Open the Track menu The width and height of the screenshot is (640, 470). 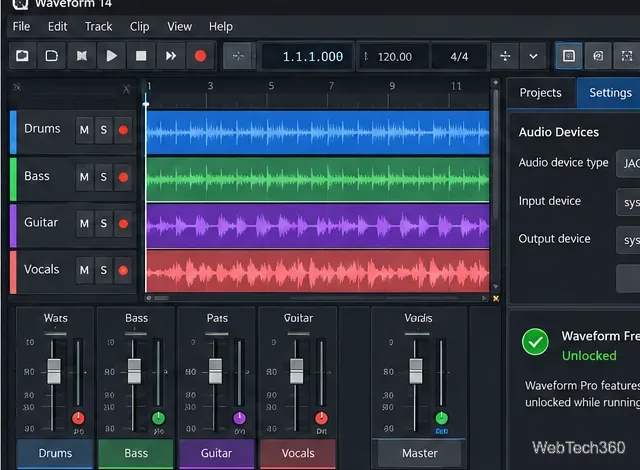(98, 27)
